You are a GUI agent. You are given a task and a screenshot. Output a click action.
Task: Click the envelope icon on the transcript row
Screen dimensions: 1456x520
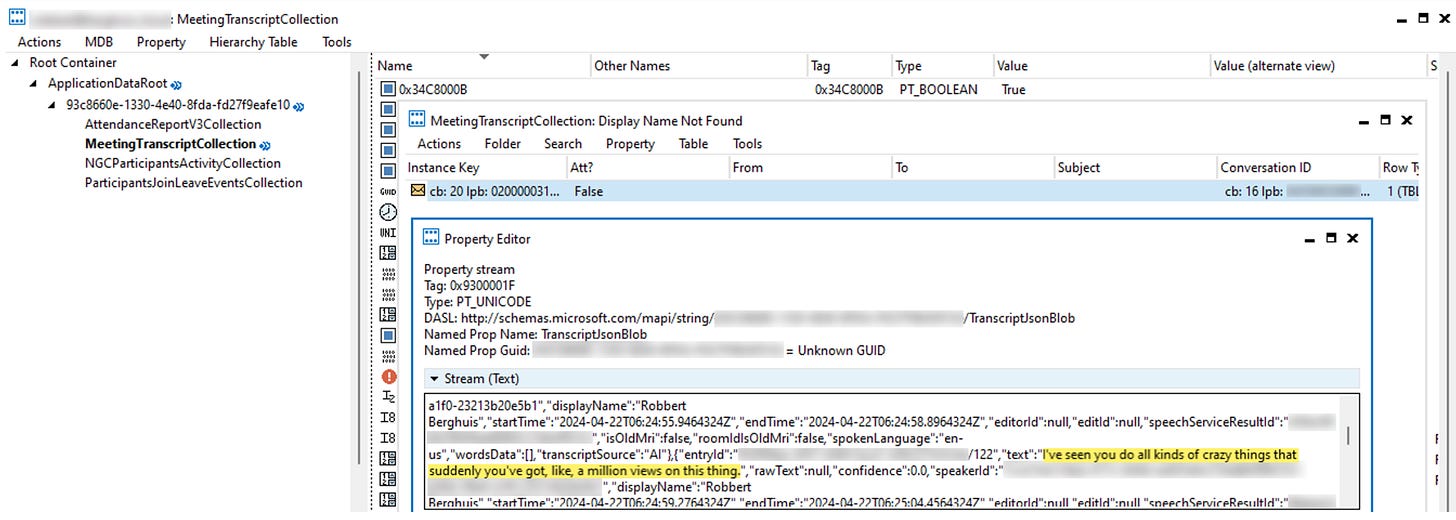pos(418,191)
